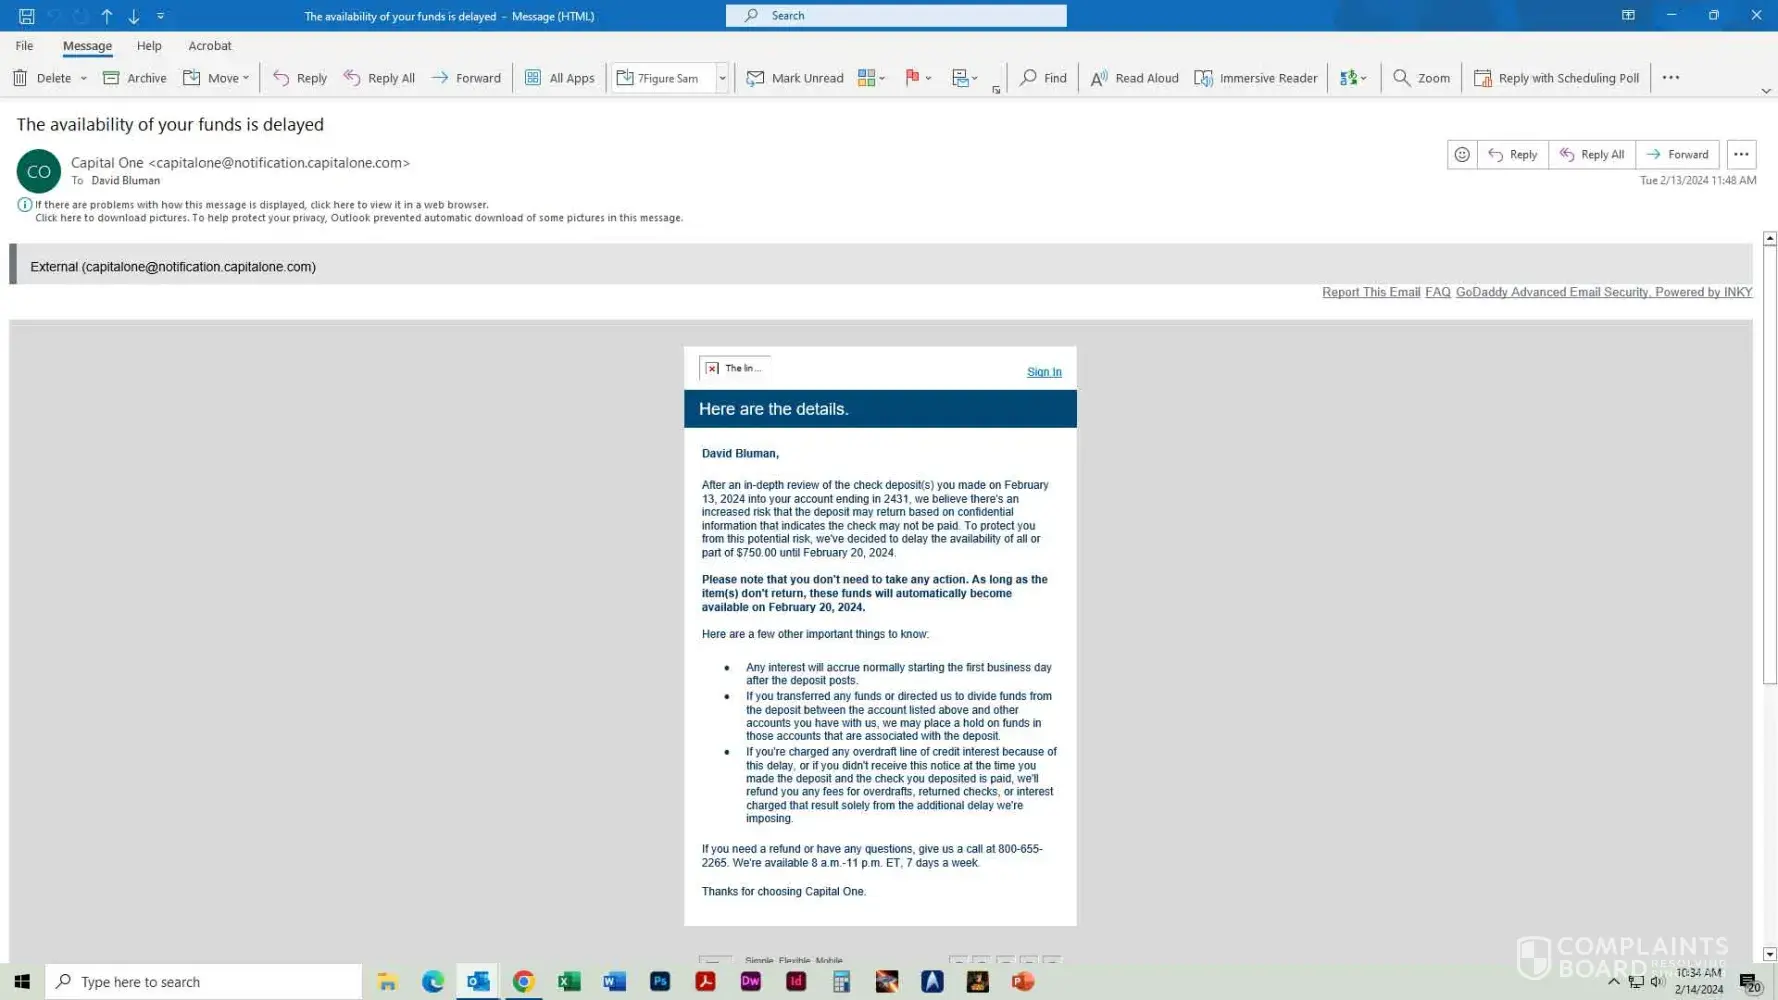
Task: Start Read Aloud
Action: pos(1134,78)
